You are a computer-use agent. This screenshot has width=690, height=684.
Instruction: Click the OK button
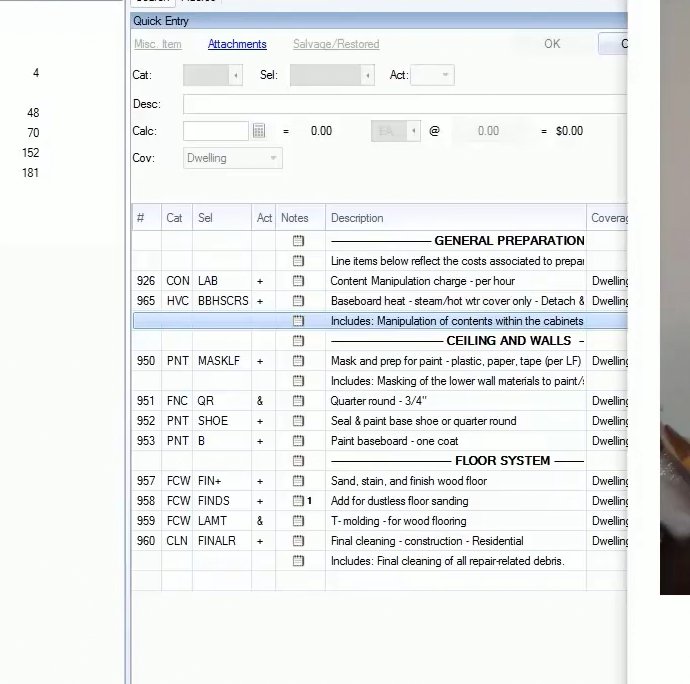(x=552, y=44)
